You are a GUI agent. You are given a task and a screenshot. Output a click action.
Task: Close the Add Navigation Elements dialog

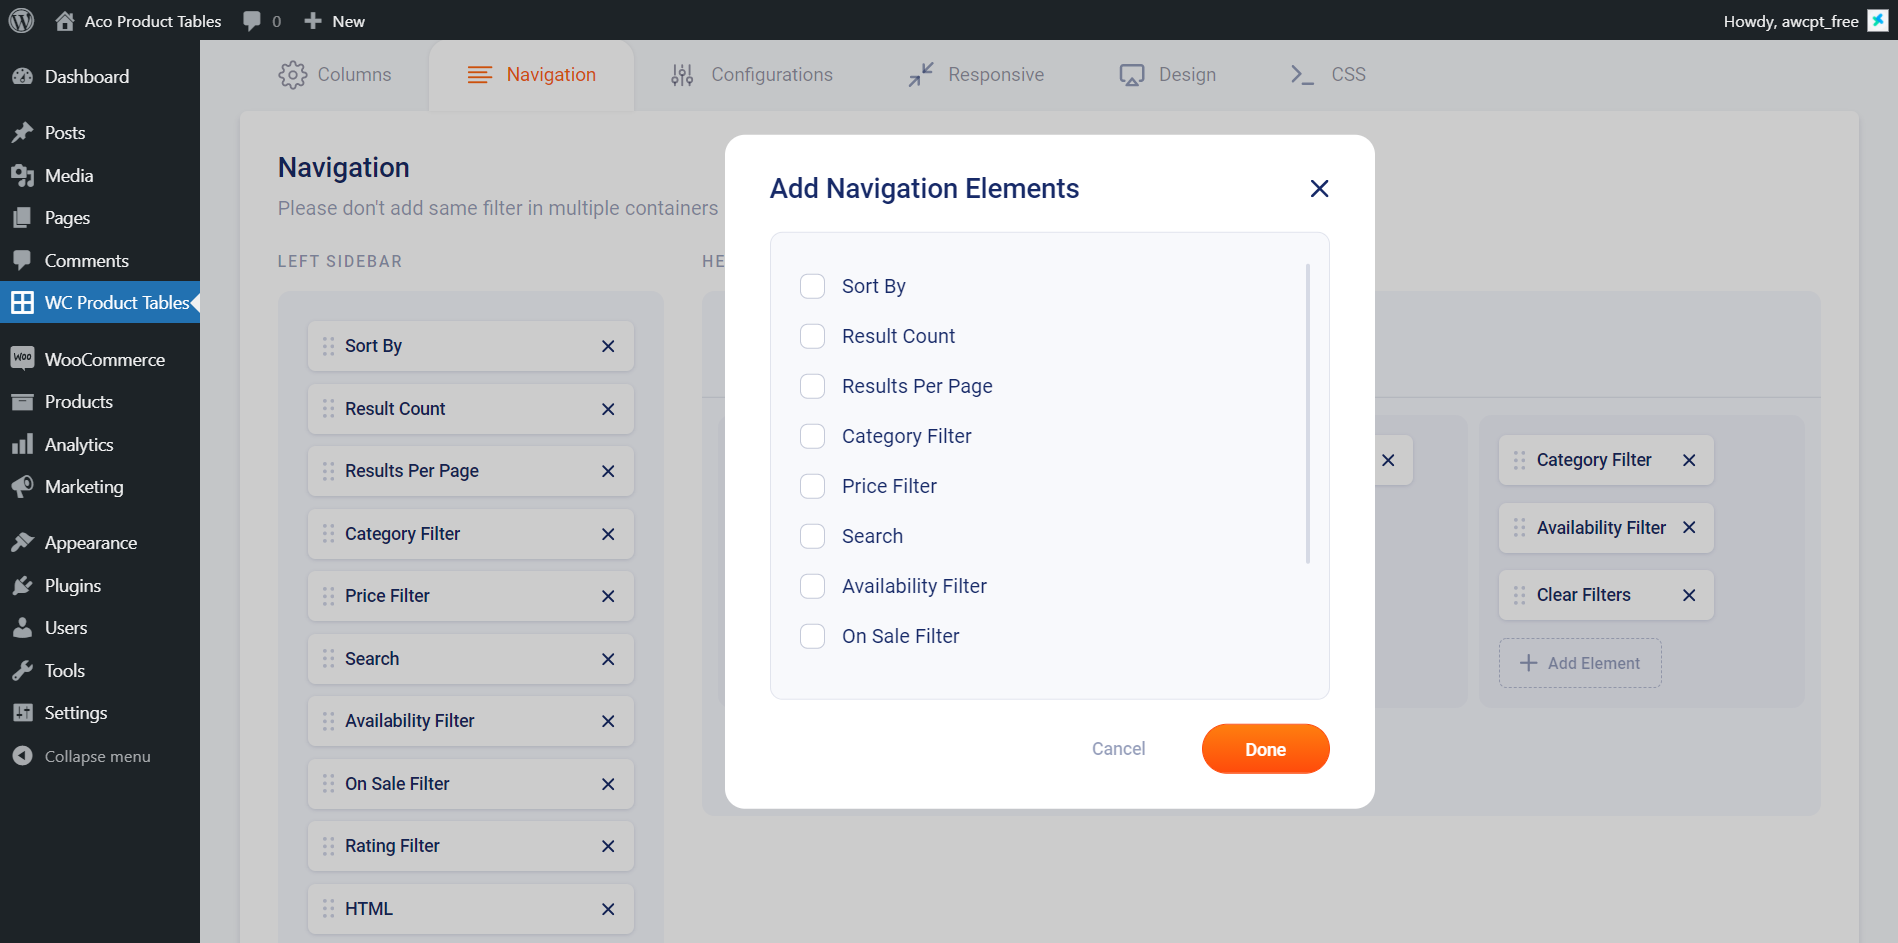point(1319,188)
